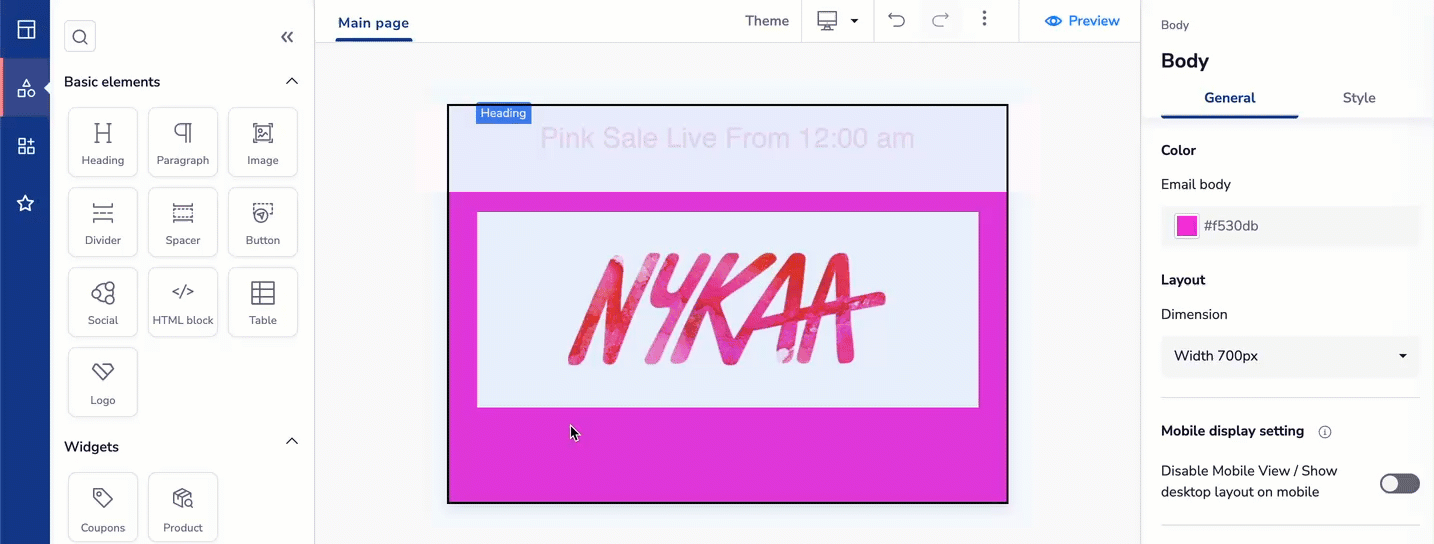Add an HTML block element
The width and height of the screenshot is (1434, 544).
(183, 302)
